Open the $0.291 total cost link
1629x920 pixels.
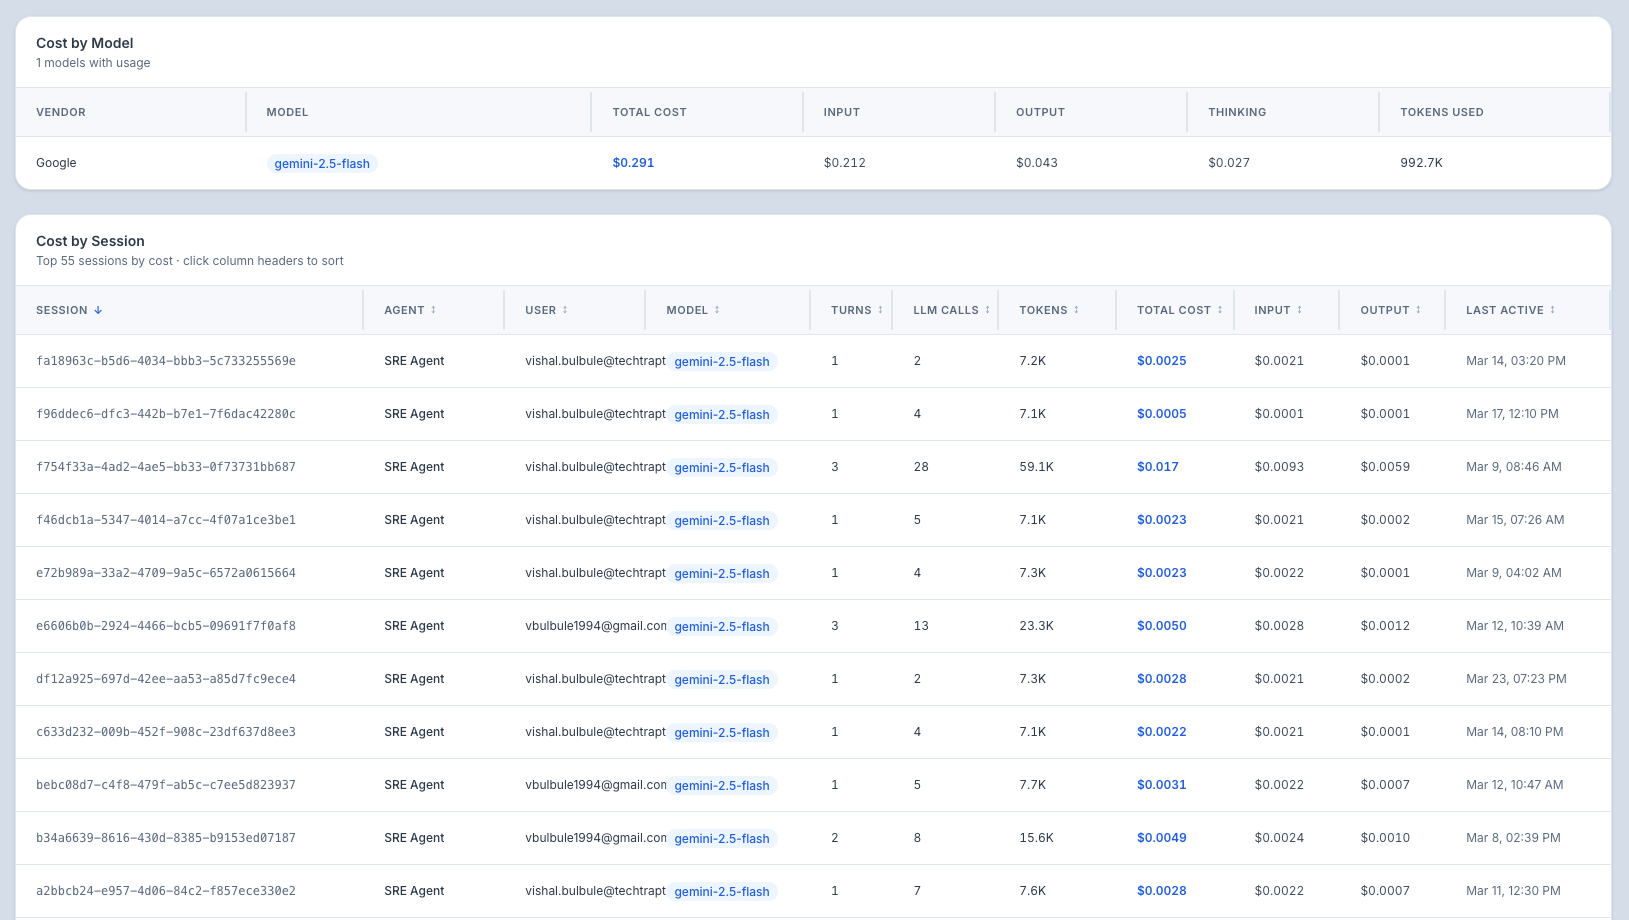coord(633,163)
